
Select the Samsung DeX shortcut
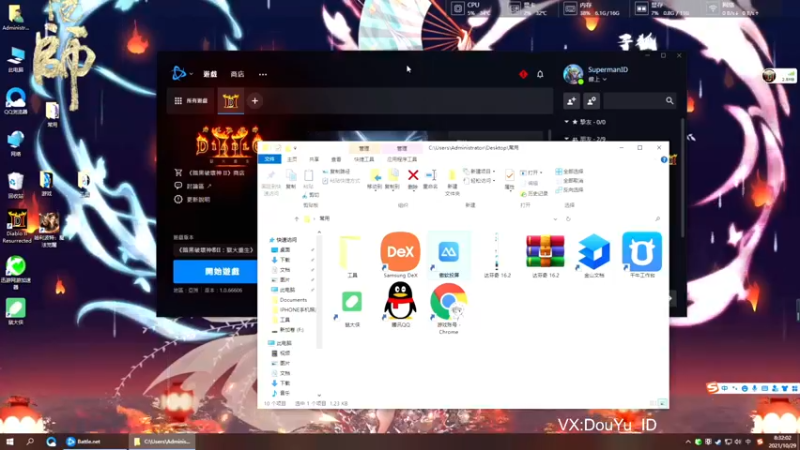(x=401, y=255)
